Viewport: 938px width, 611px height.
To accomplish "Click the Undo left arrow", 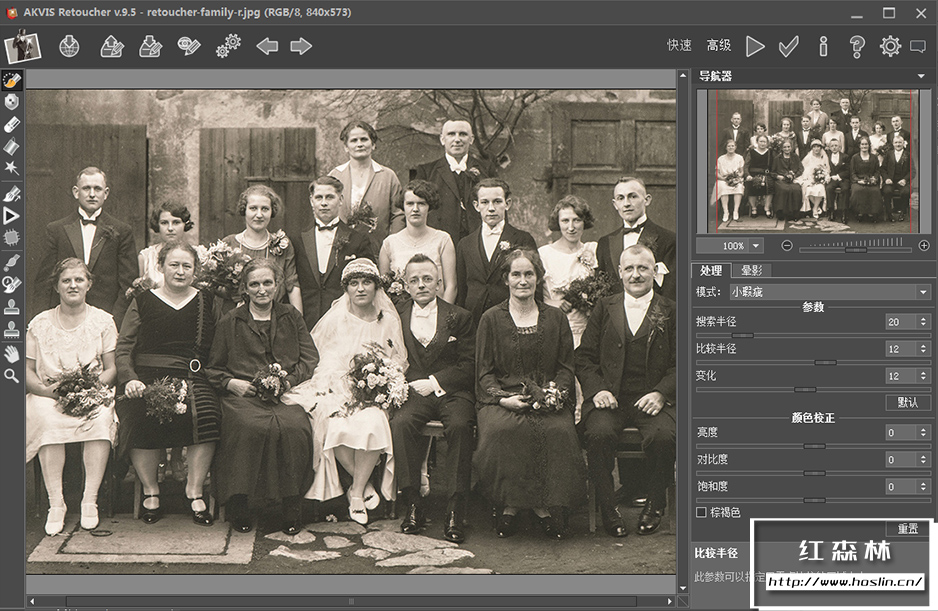I will [267, 46].
